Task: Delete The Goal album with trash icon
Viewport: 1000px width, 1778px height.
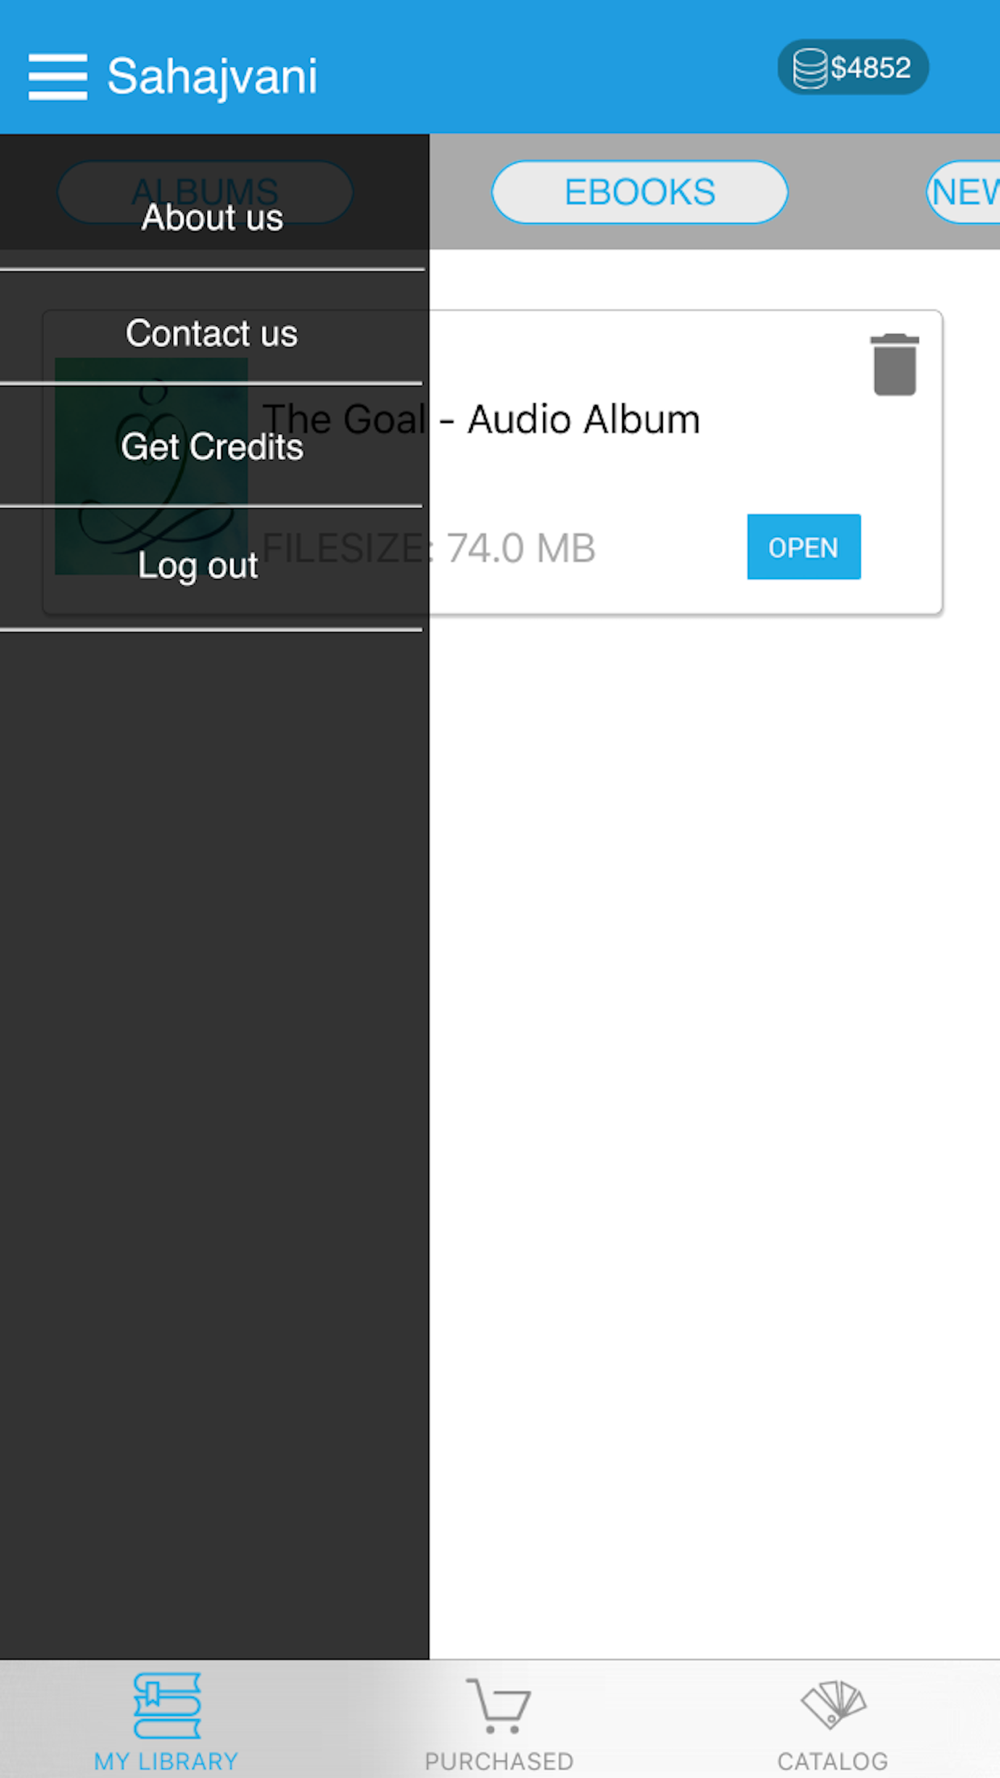Action: [x=895, y=365]
